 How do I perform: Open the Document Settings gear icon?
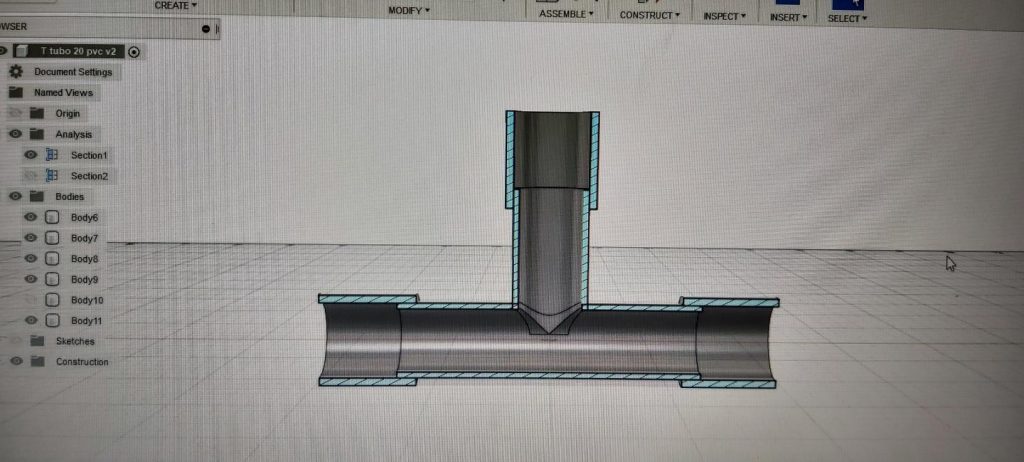(16, 72)
